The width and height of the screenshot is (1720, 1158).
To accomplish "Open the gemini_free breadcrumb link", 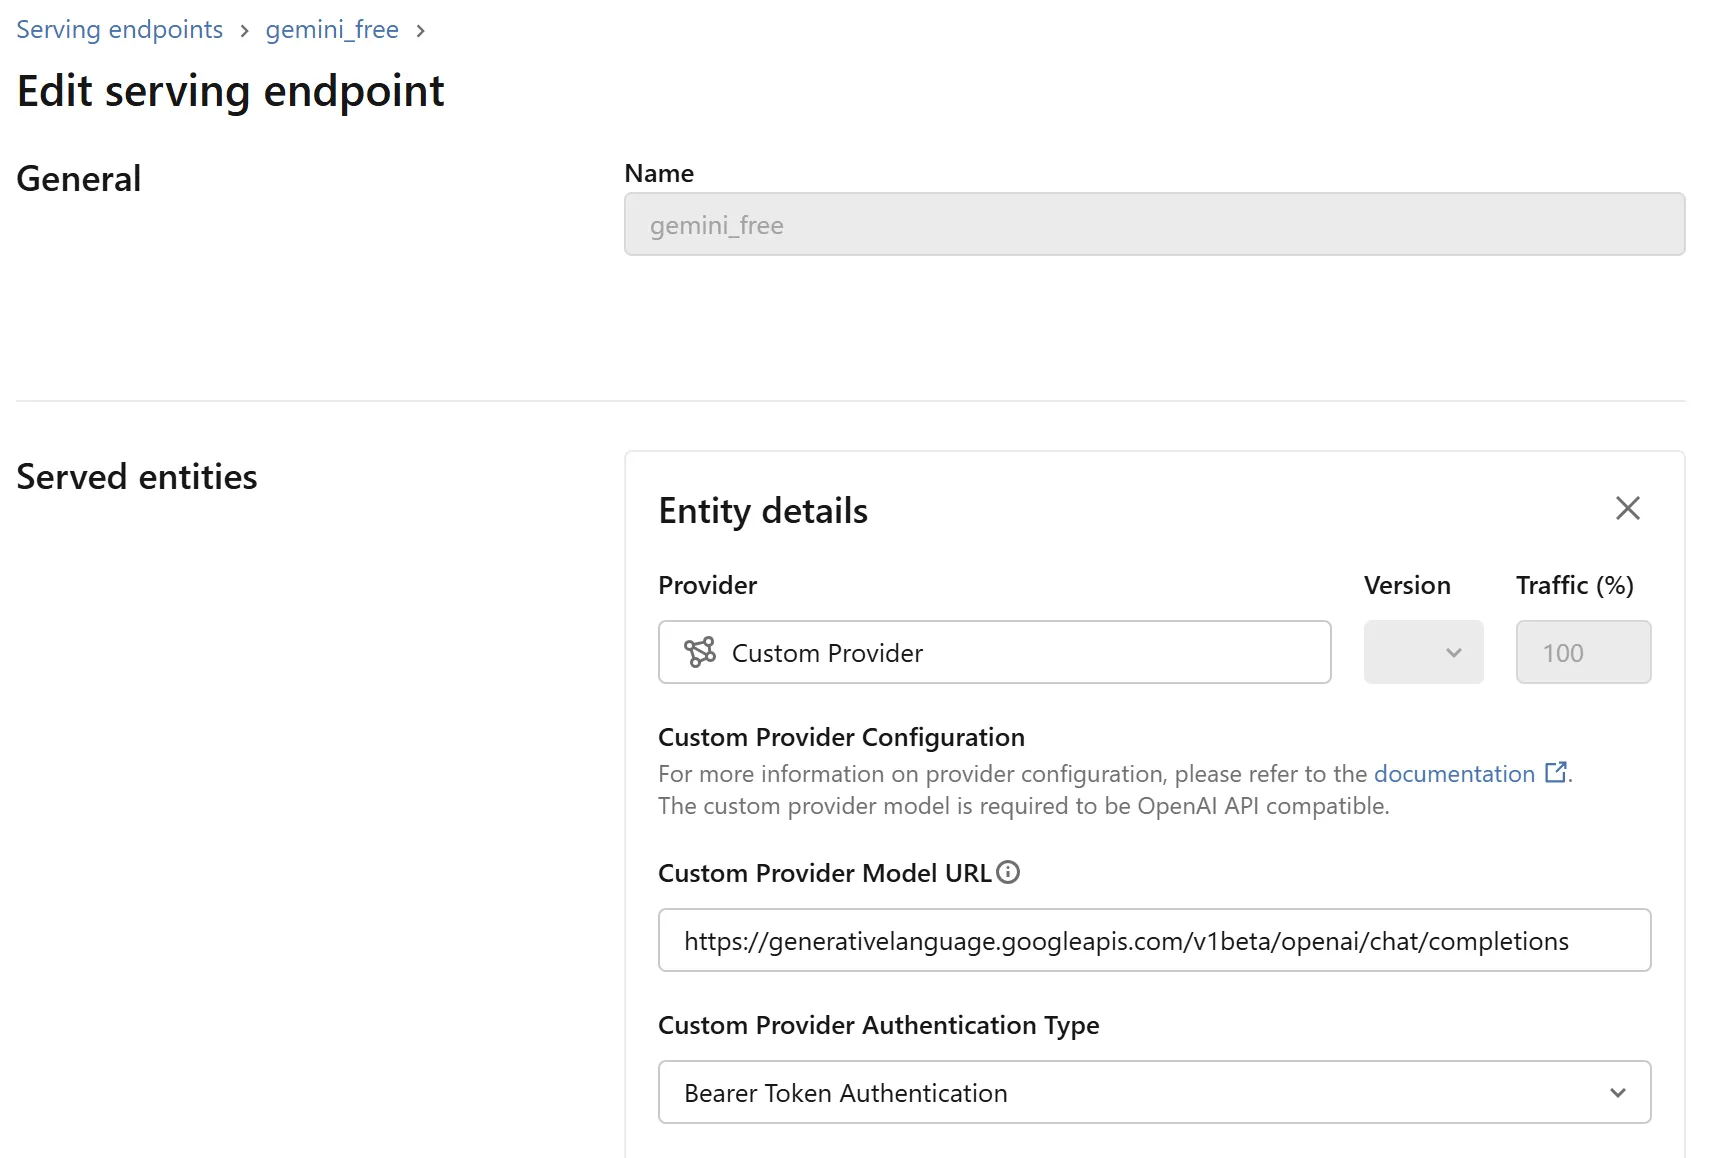I will pos(332,30).
